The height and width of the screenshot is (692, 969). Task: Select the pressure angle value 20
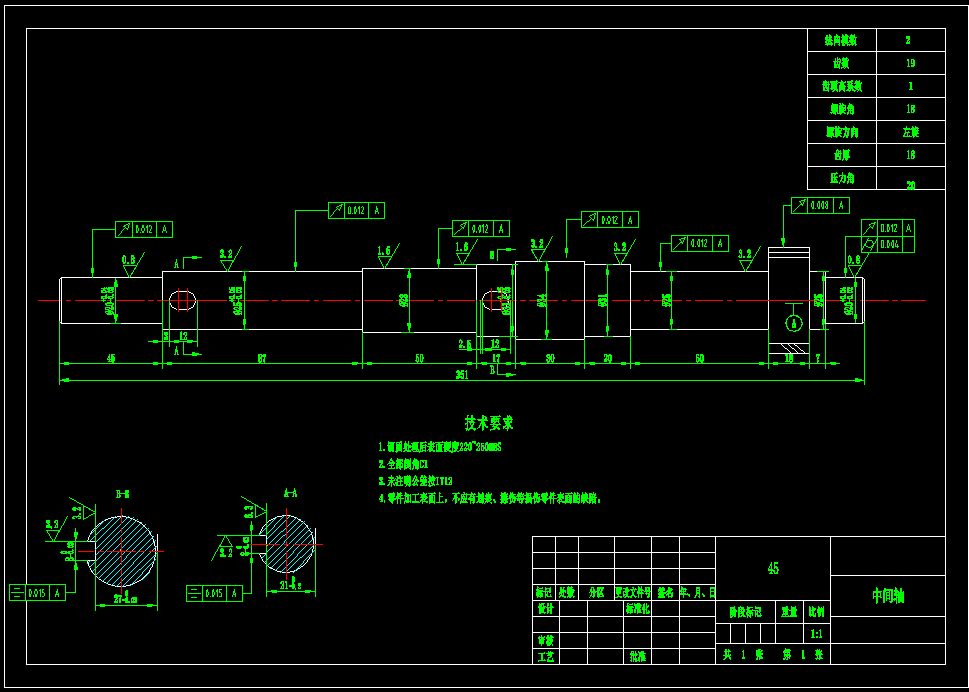click(x=910, y=185)
